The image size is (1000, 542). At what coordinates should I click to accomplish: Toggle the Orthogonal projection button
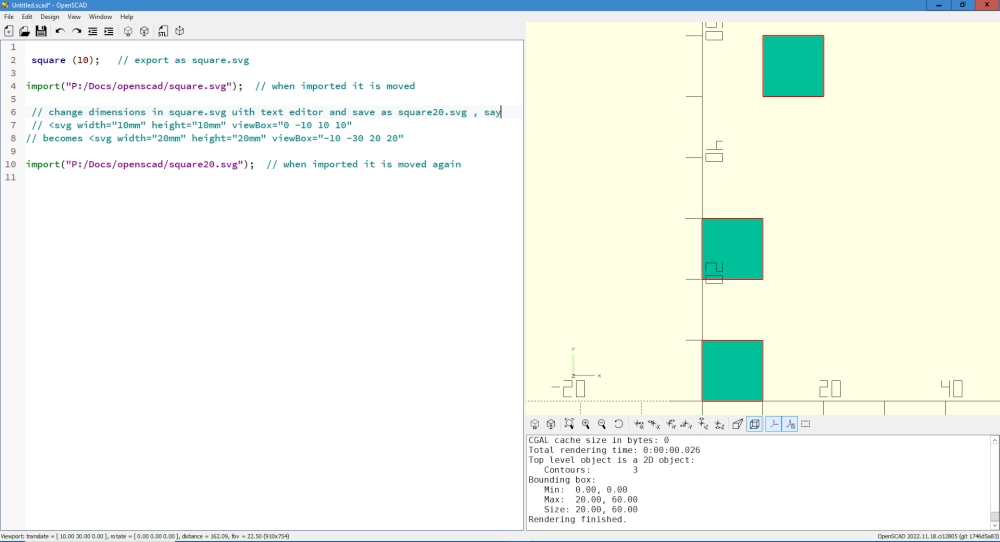[x=755, y=424]
